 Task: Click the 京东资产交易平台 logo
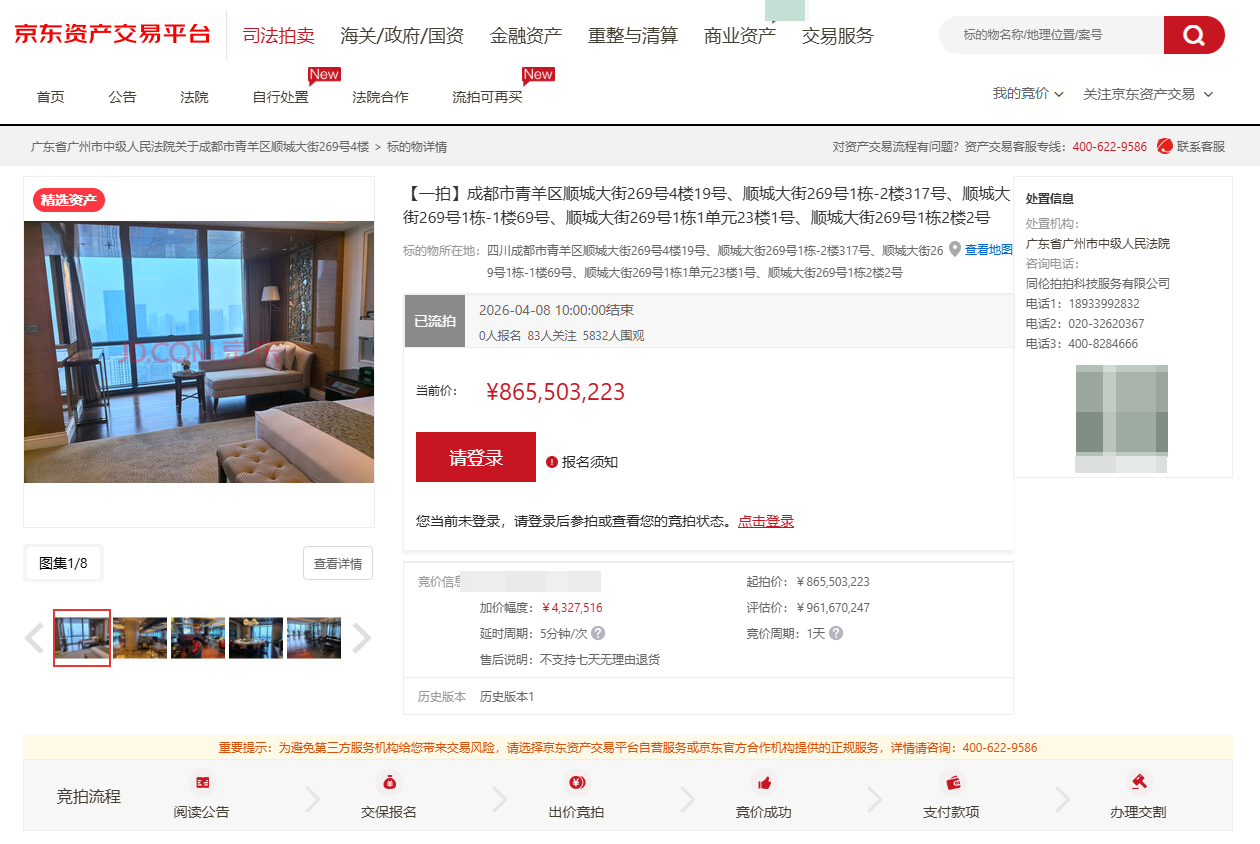[x=110, y=33]
